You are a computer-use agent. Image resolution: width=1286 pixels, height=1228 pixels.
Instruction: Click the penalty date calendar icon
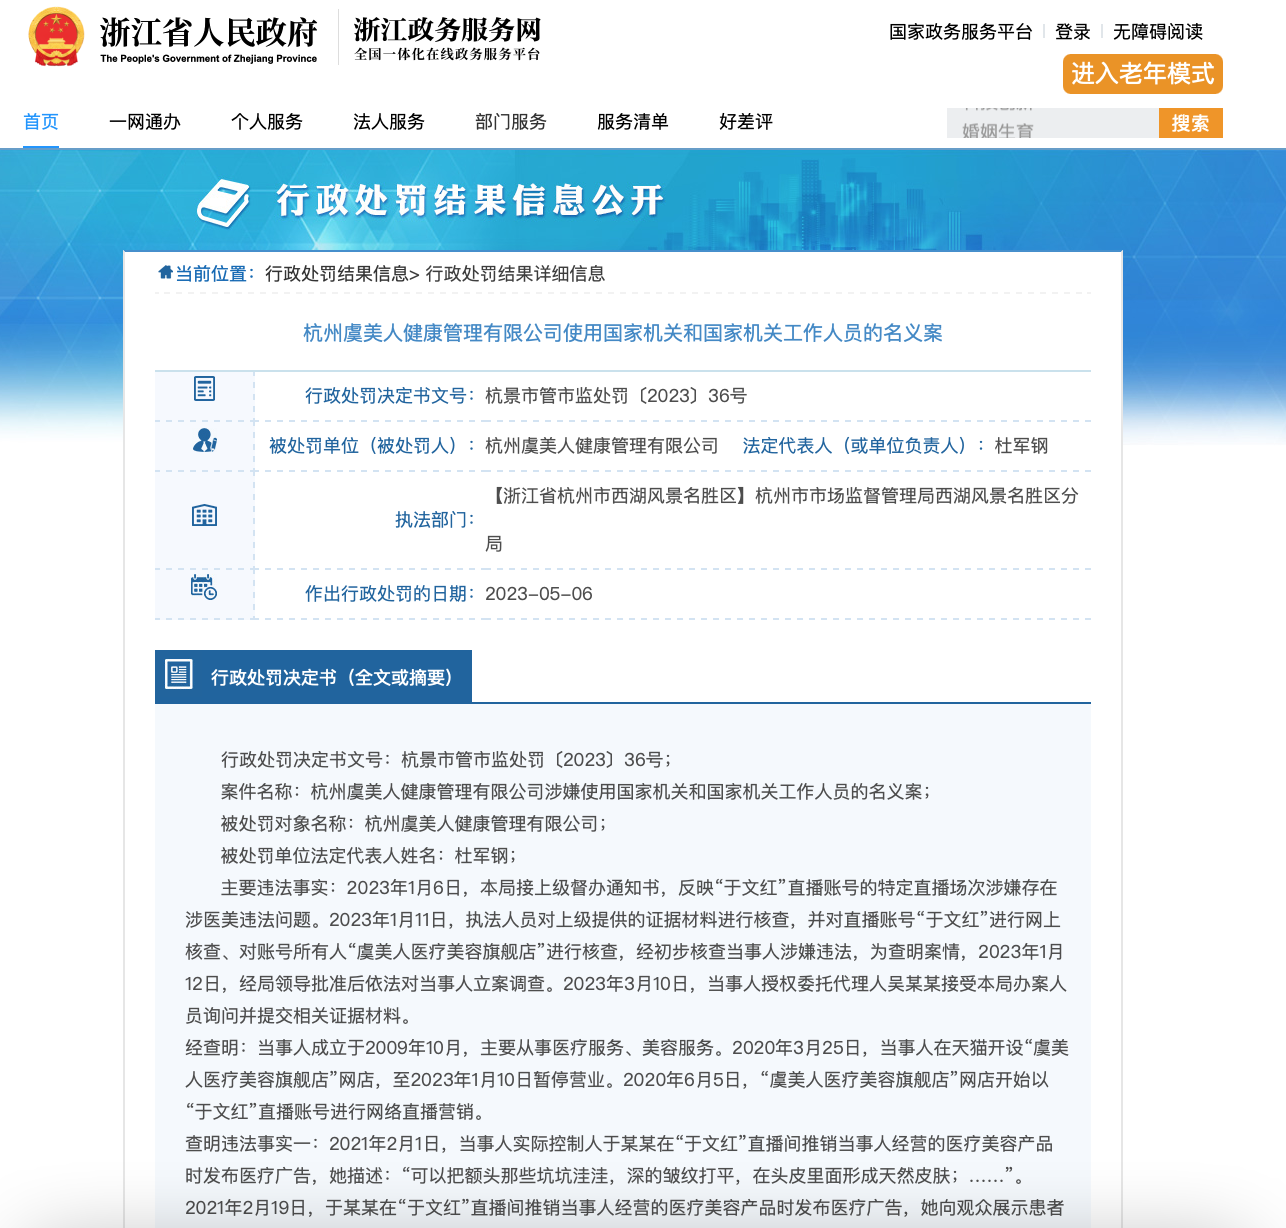pos(204,587)
